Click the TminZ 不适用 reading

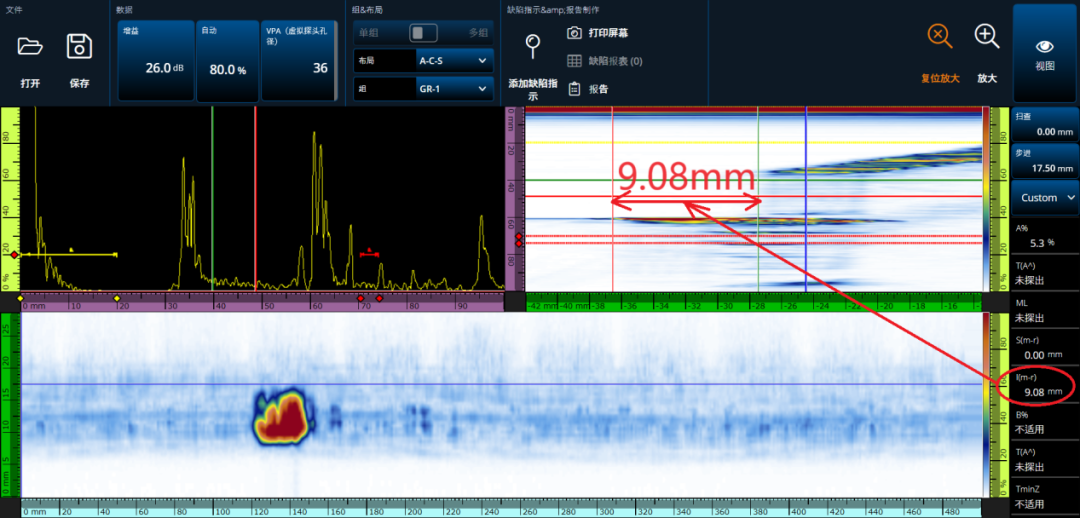click(x=1044, y=497)
